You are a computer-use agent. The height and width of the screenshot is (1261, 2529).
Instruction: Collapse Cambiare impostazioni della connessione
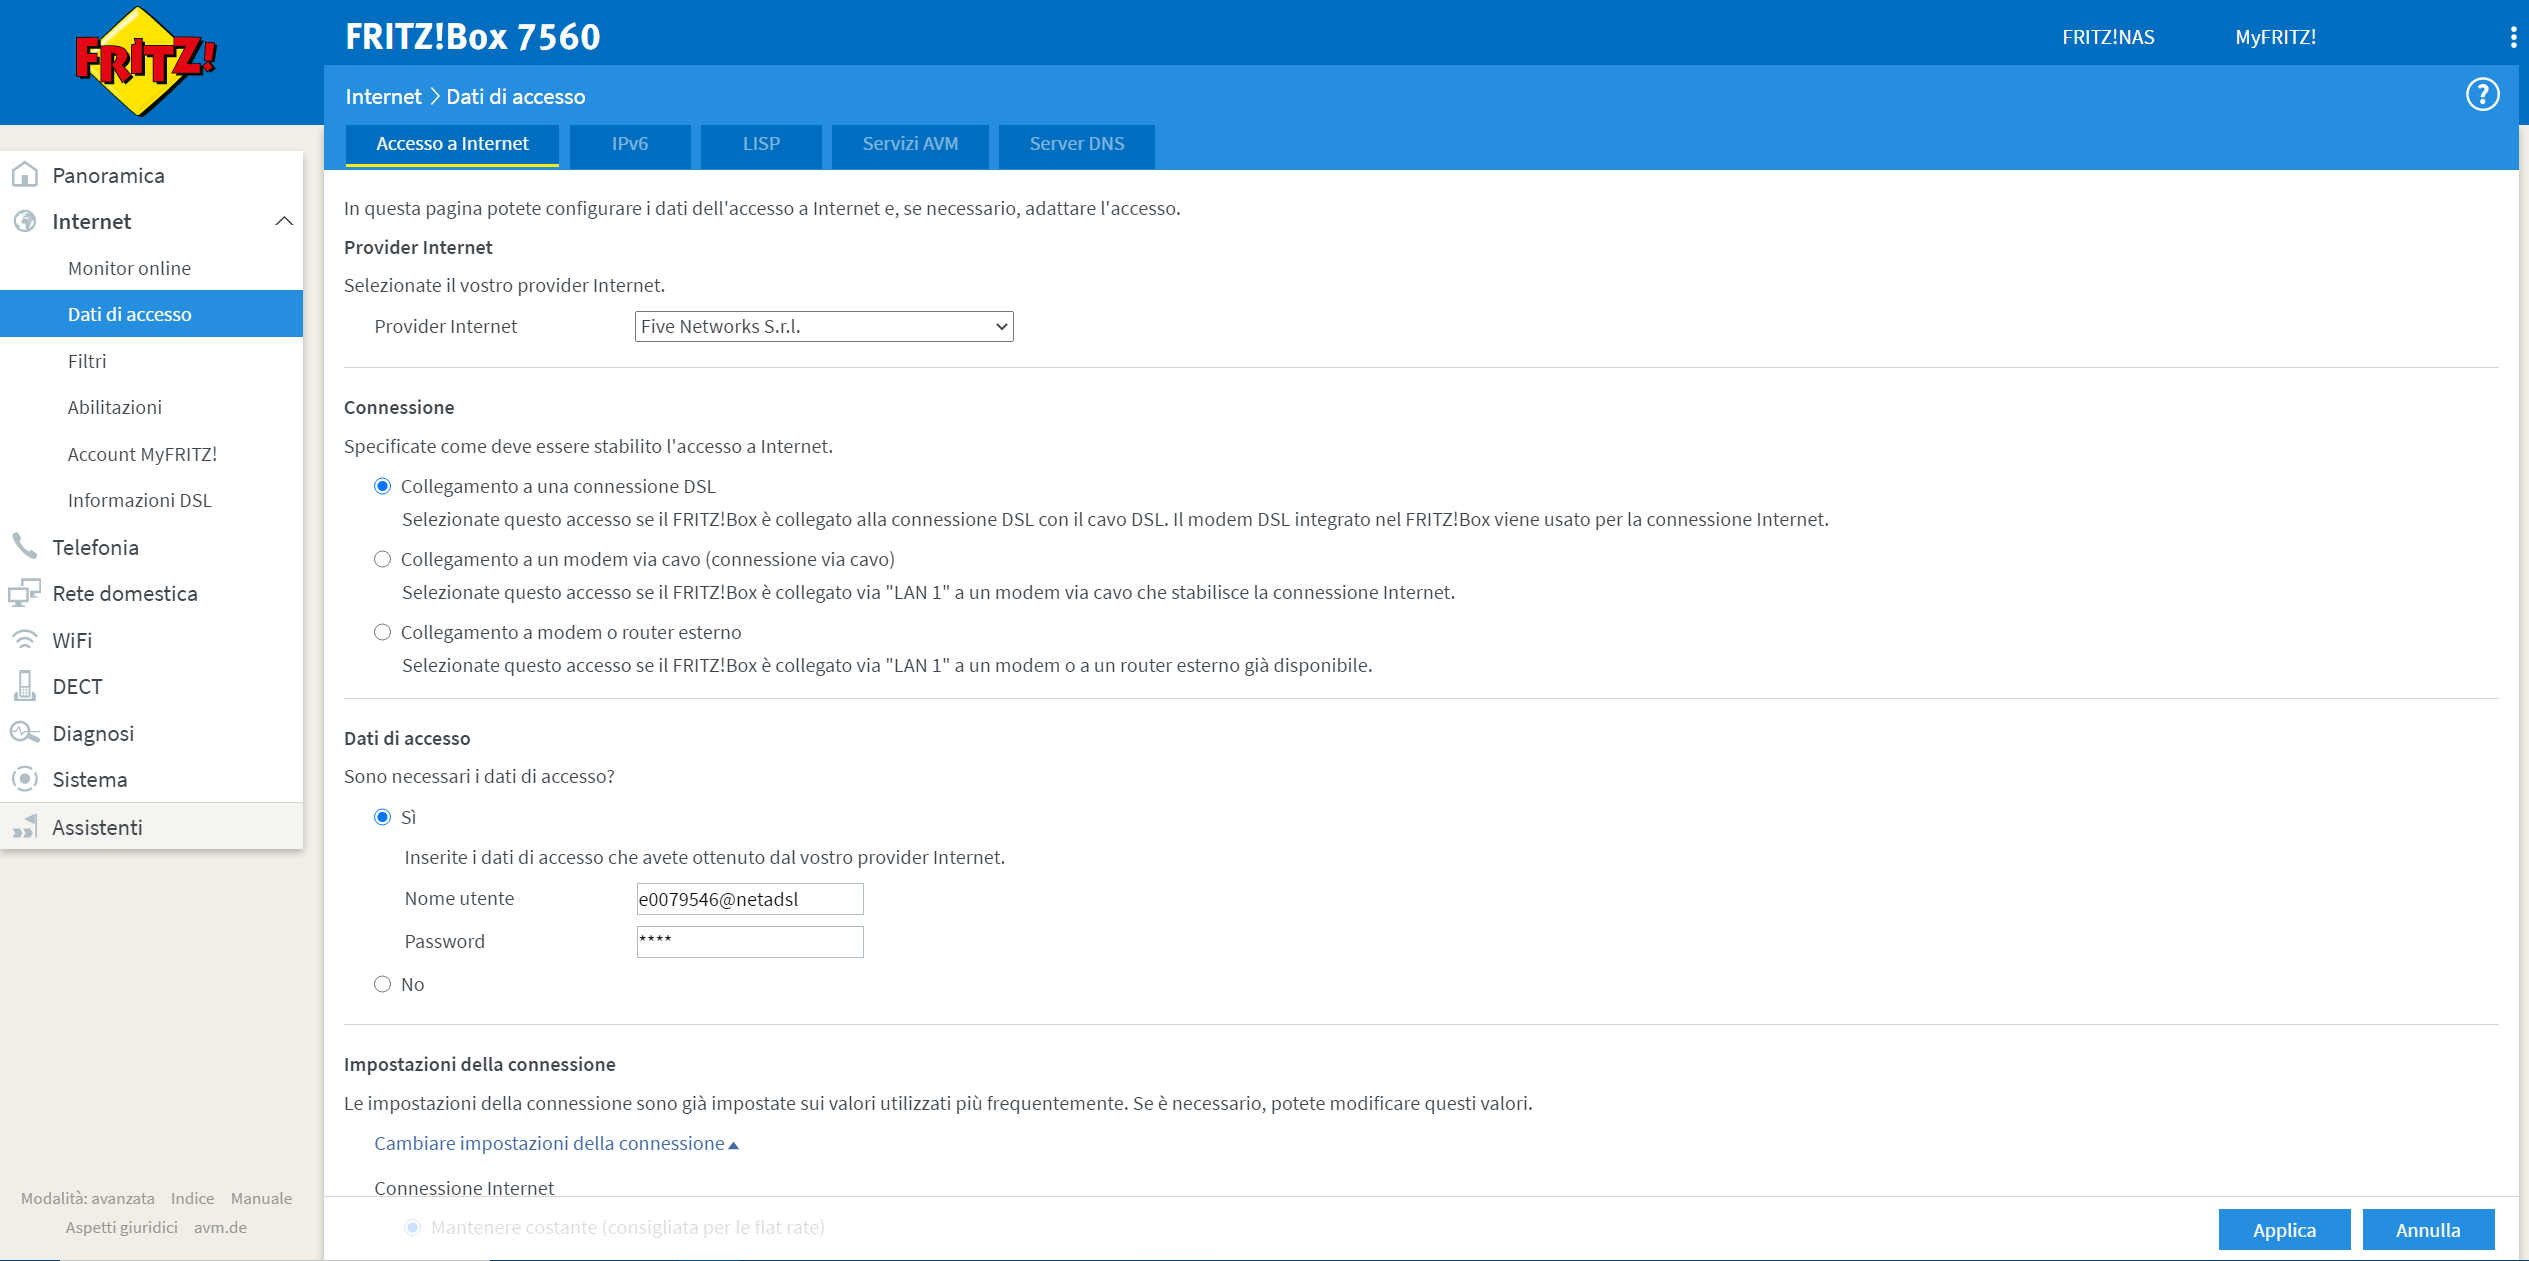556,1143
